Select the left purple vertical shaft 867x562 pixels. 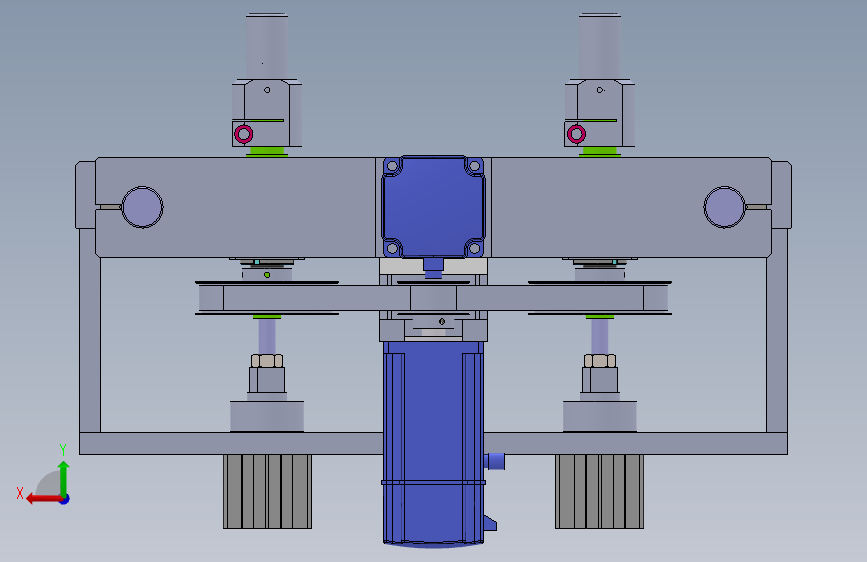pyautogui.click(x=267, y=336)
